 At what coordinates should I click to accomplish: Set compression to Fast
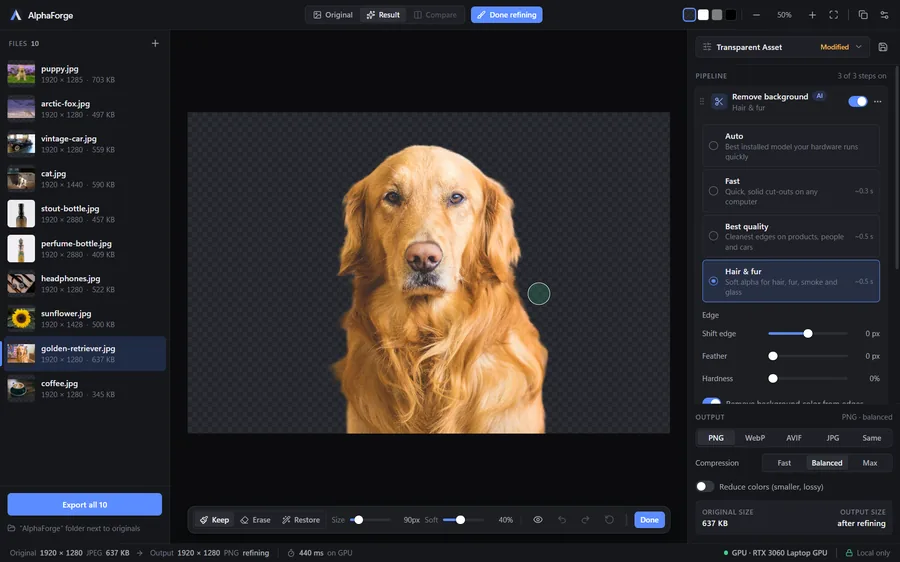pos(784,463)
